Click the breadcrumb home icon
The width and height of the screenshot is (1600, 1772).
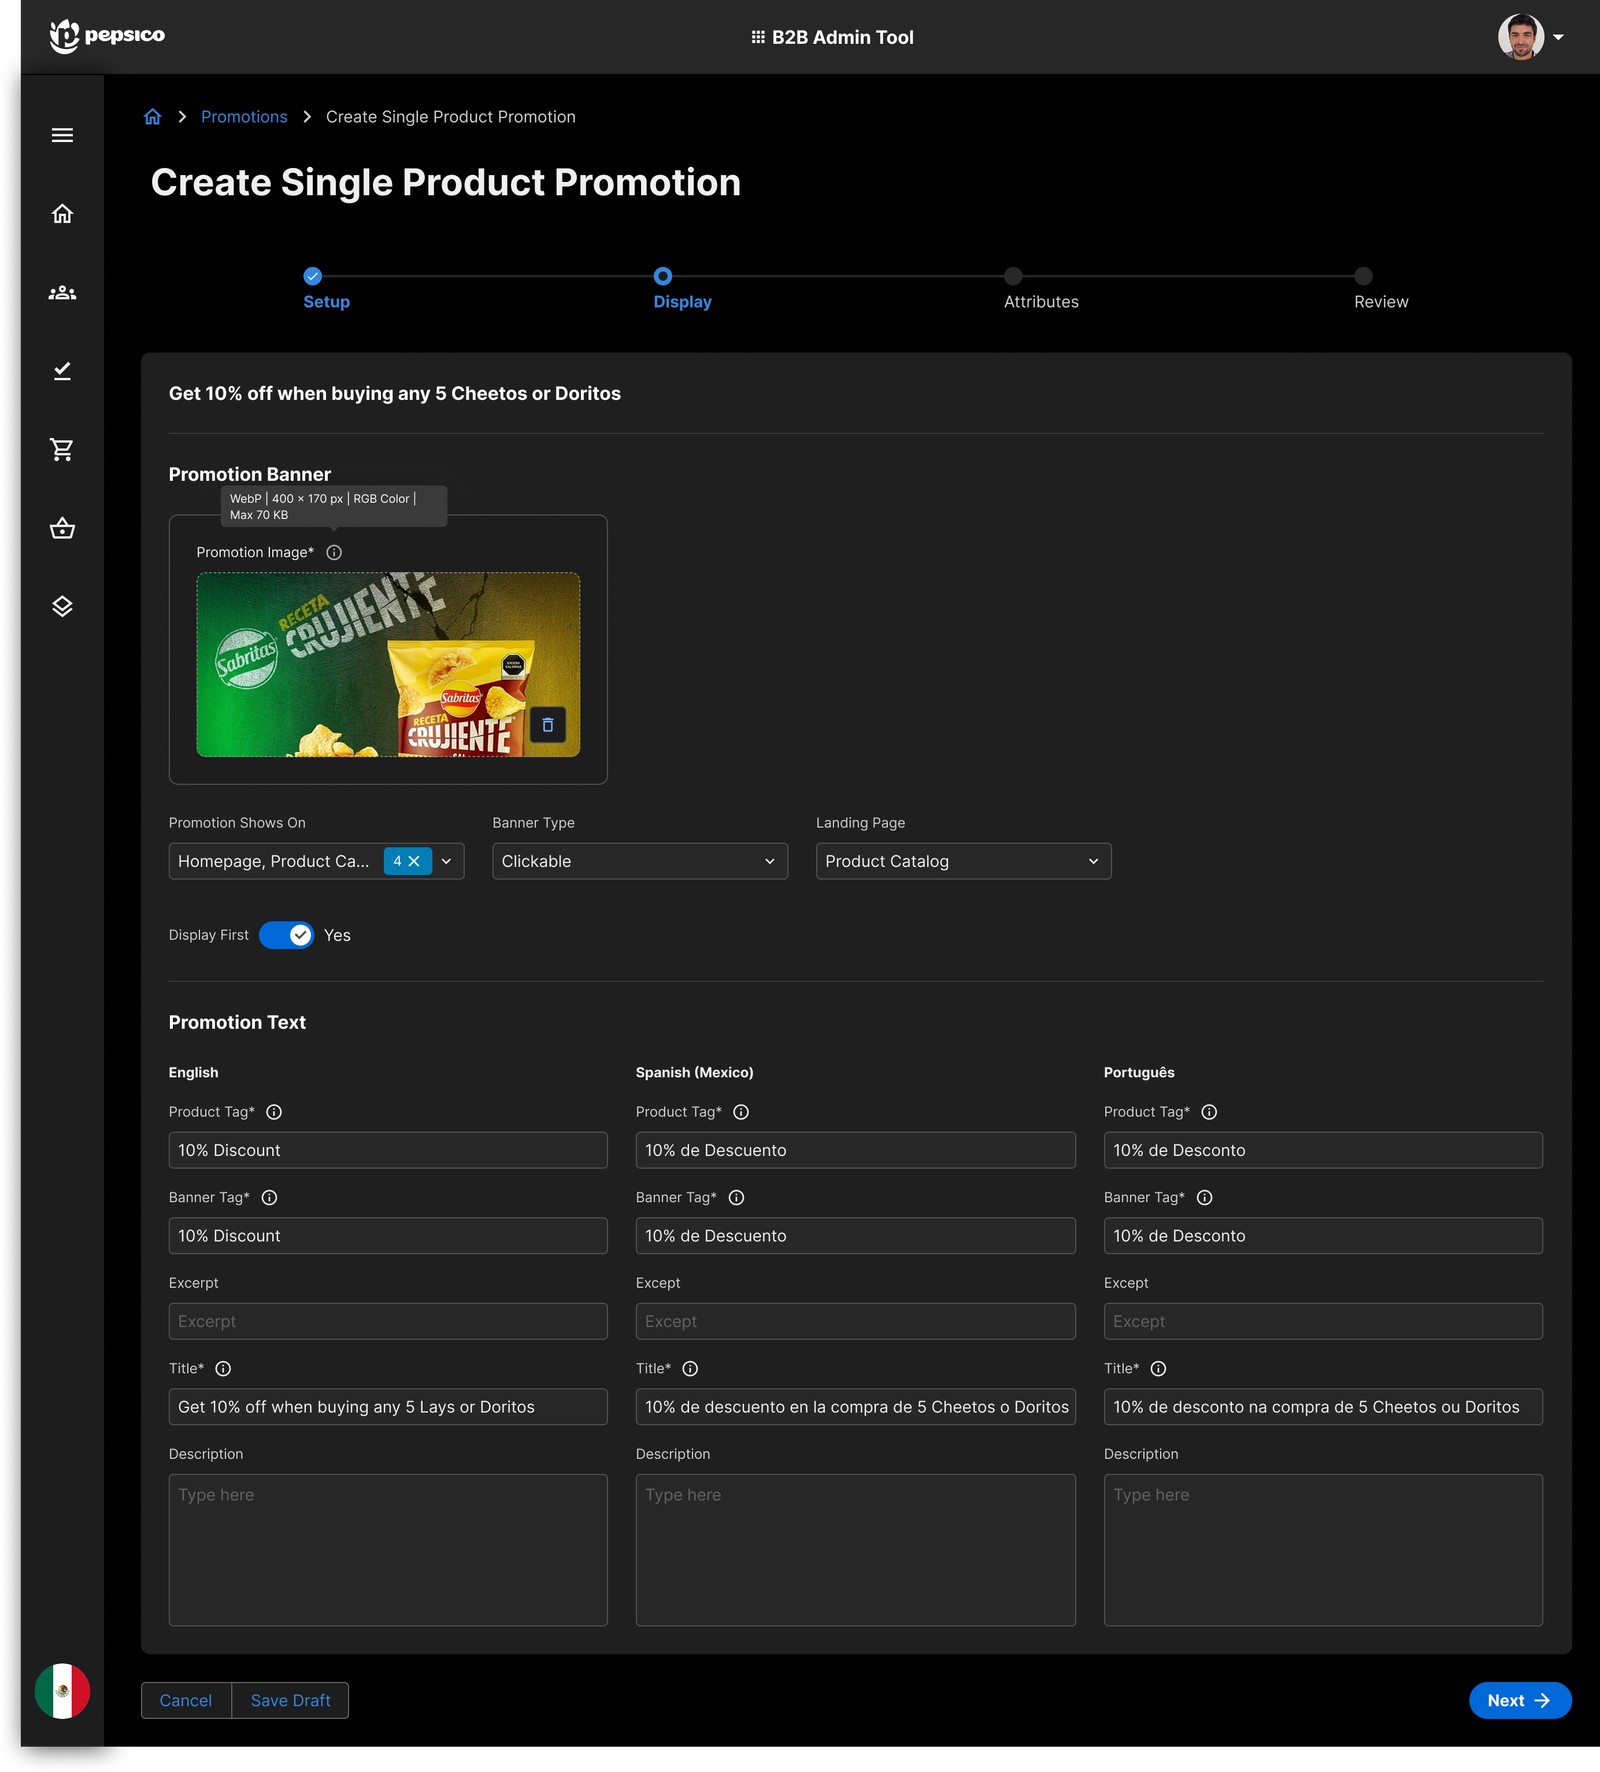click(152, 117)
